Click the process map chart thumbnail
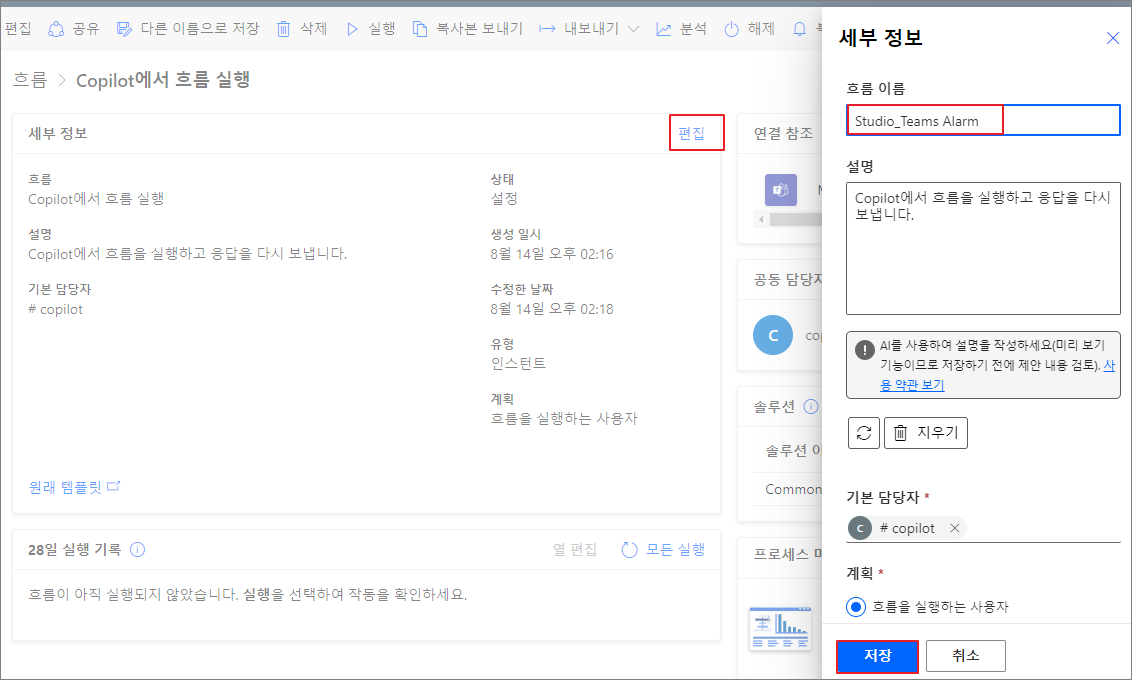This screenshot has height=680, width=1132. (780, 629)
